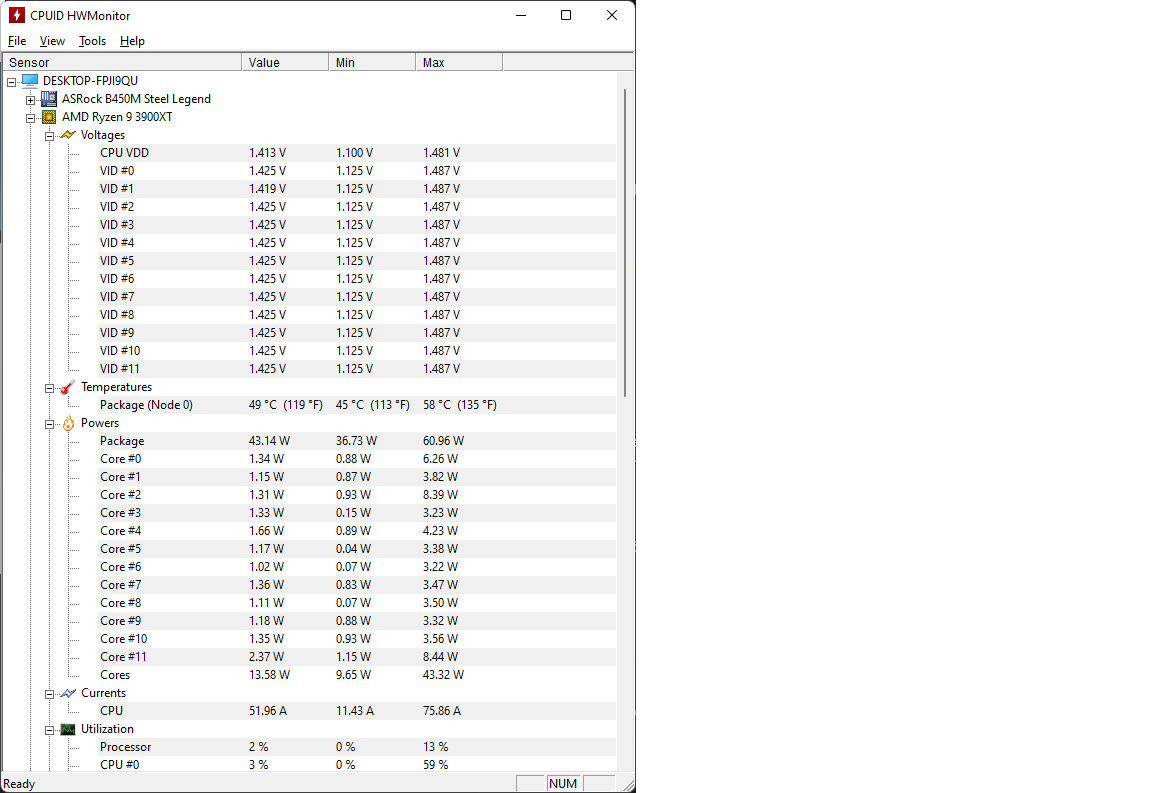
Task: Click the Utilization graph icon
Action: (x=68, y=729)
